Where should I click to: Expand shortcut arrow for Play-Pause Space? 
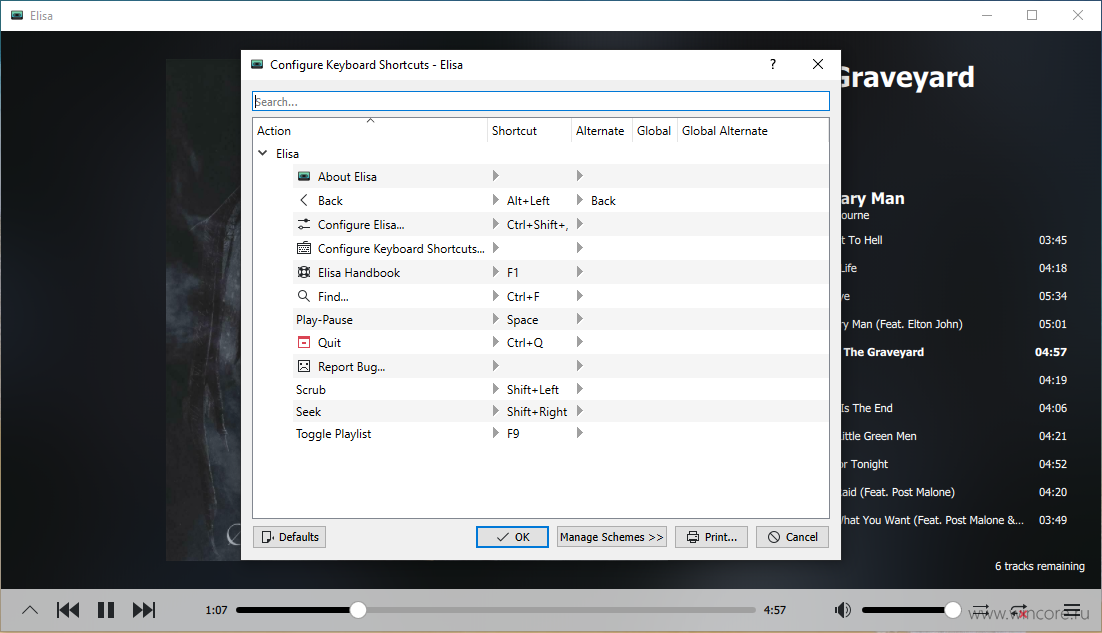[495, 319]
